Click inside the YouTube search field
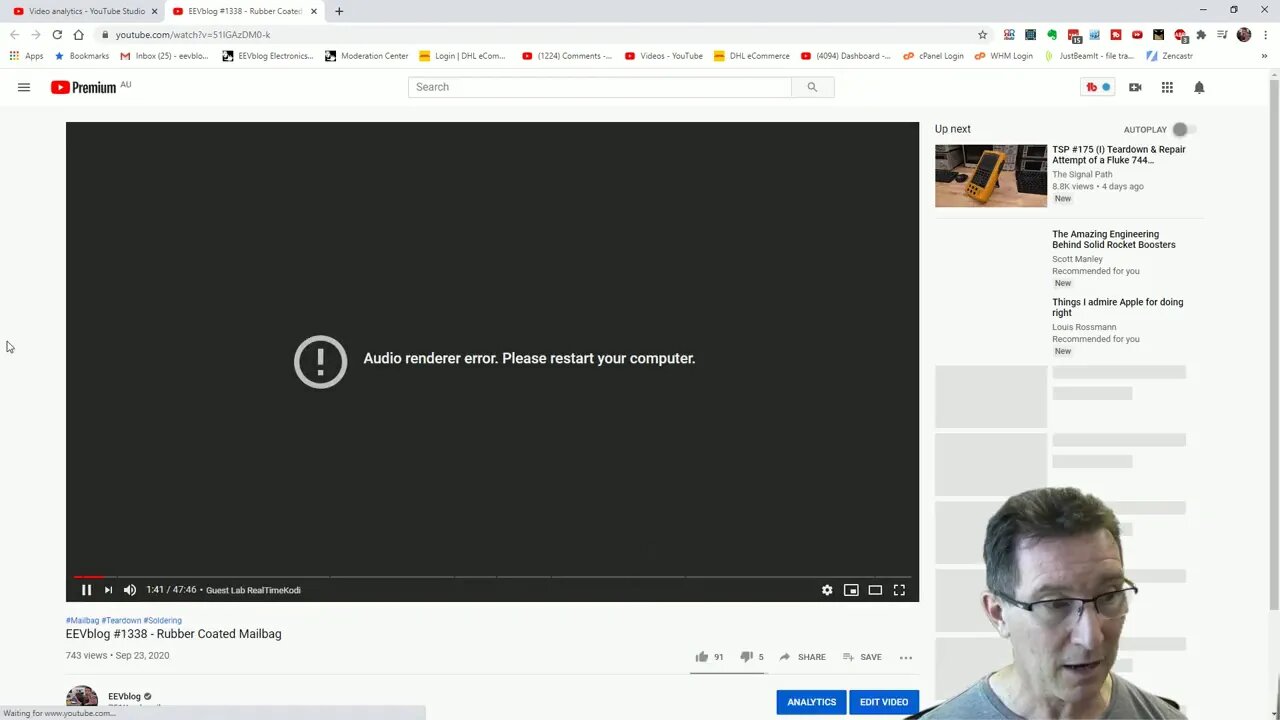The width and height of the screenshot is (1280, 720). point(599,87)
